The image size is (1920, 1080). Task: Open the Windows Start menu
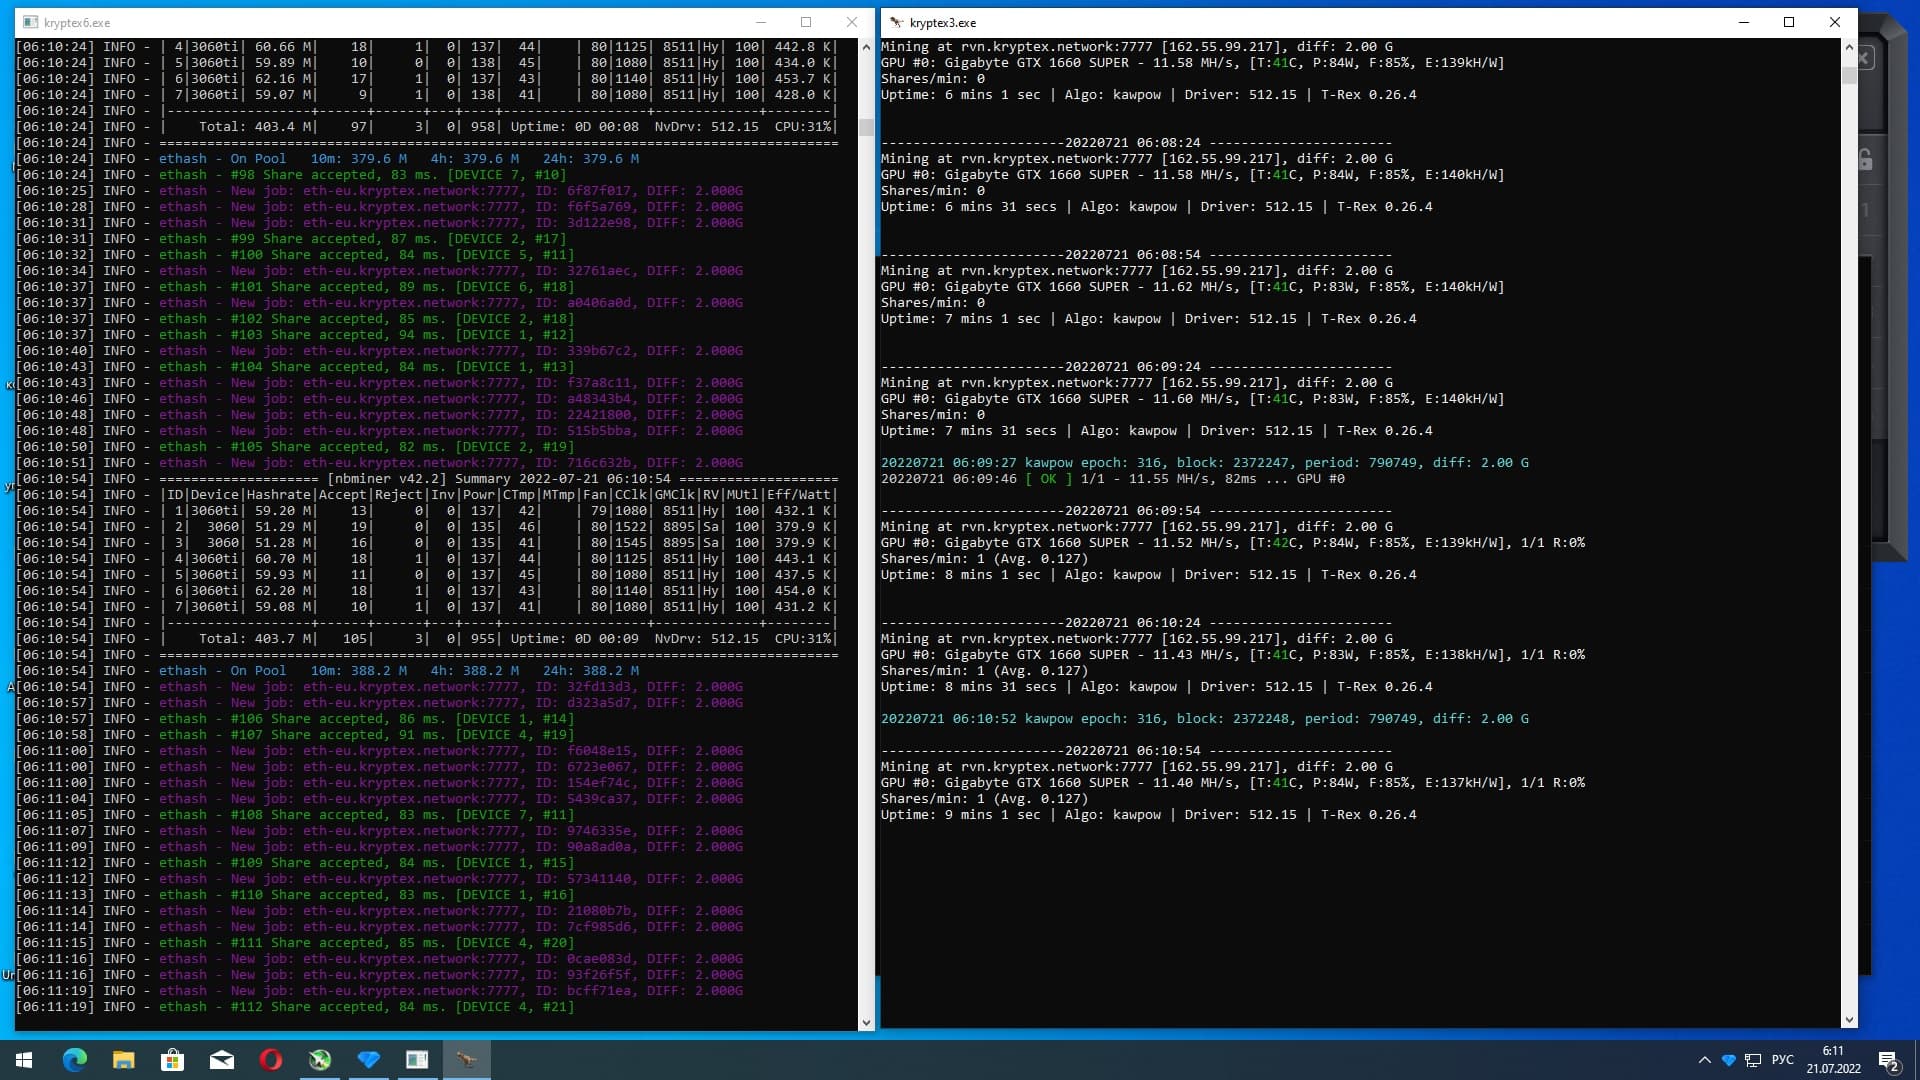click(24, 1060)
